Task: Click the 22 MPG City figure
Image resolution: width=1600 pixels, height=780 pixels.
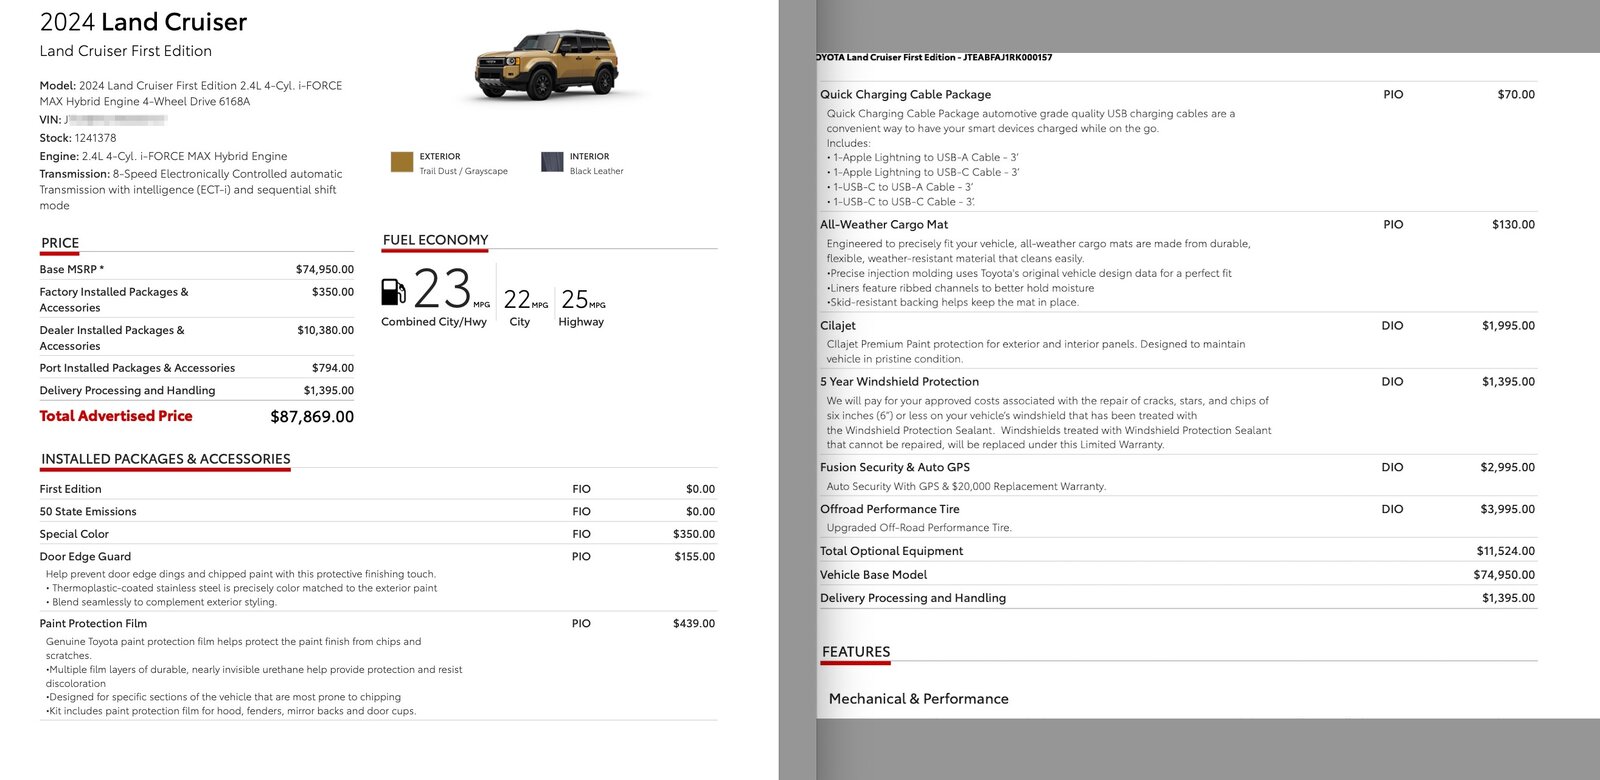Action: pos(526,299)
